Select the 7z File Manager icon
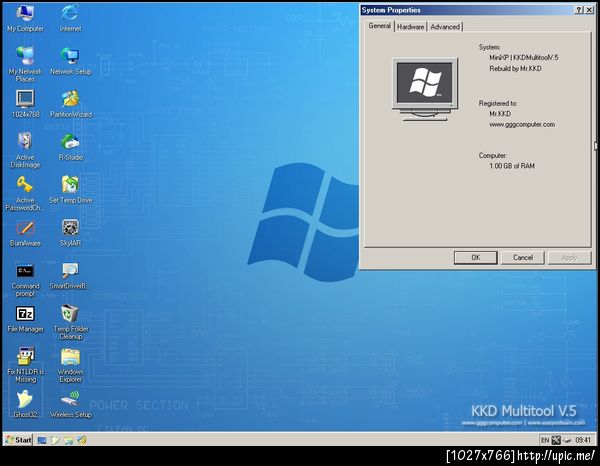The height and width of the screenshot is (466, 600). point(25,318)
